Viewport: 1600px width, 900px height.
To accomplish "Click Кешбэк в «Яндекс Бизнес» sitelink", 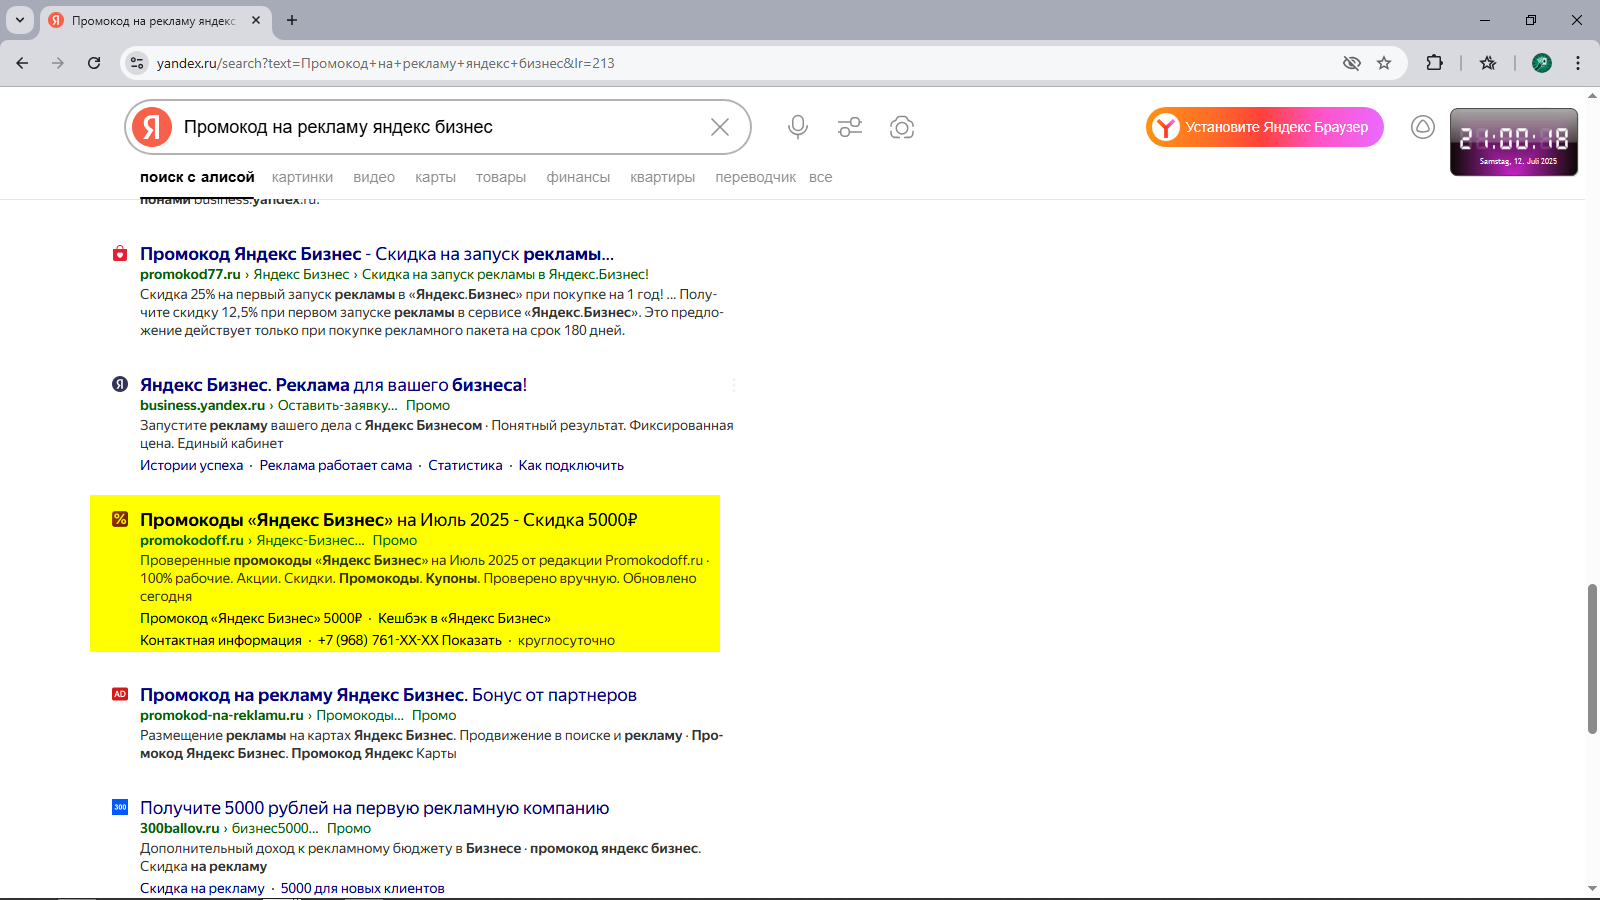I will coord(464,618).
